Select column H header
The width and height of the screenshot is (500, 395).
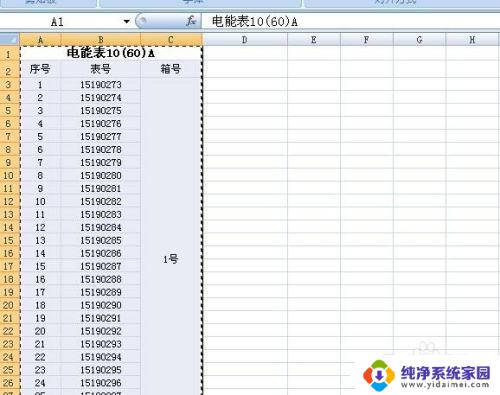[x=473, y=40]
